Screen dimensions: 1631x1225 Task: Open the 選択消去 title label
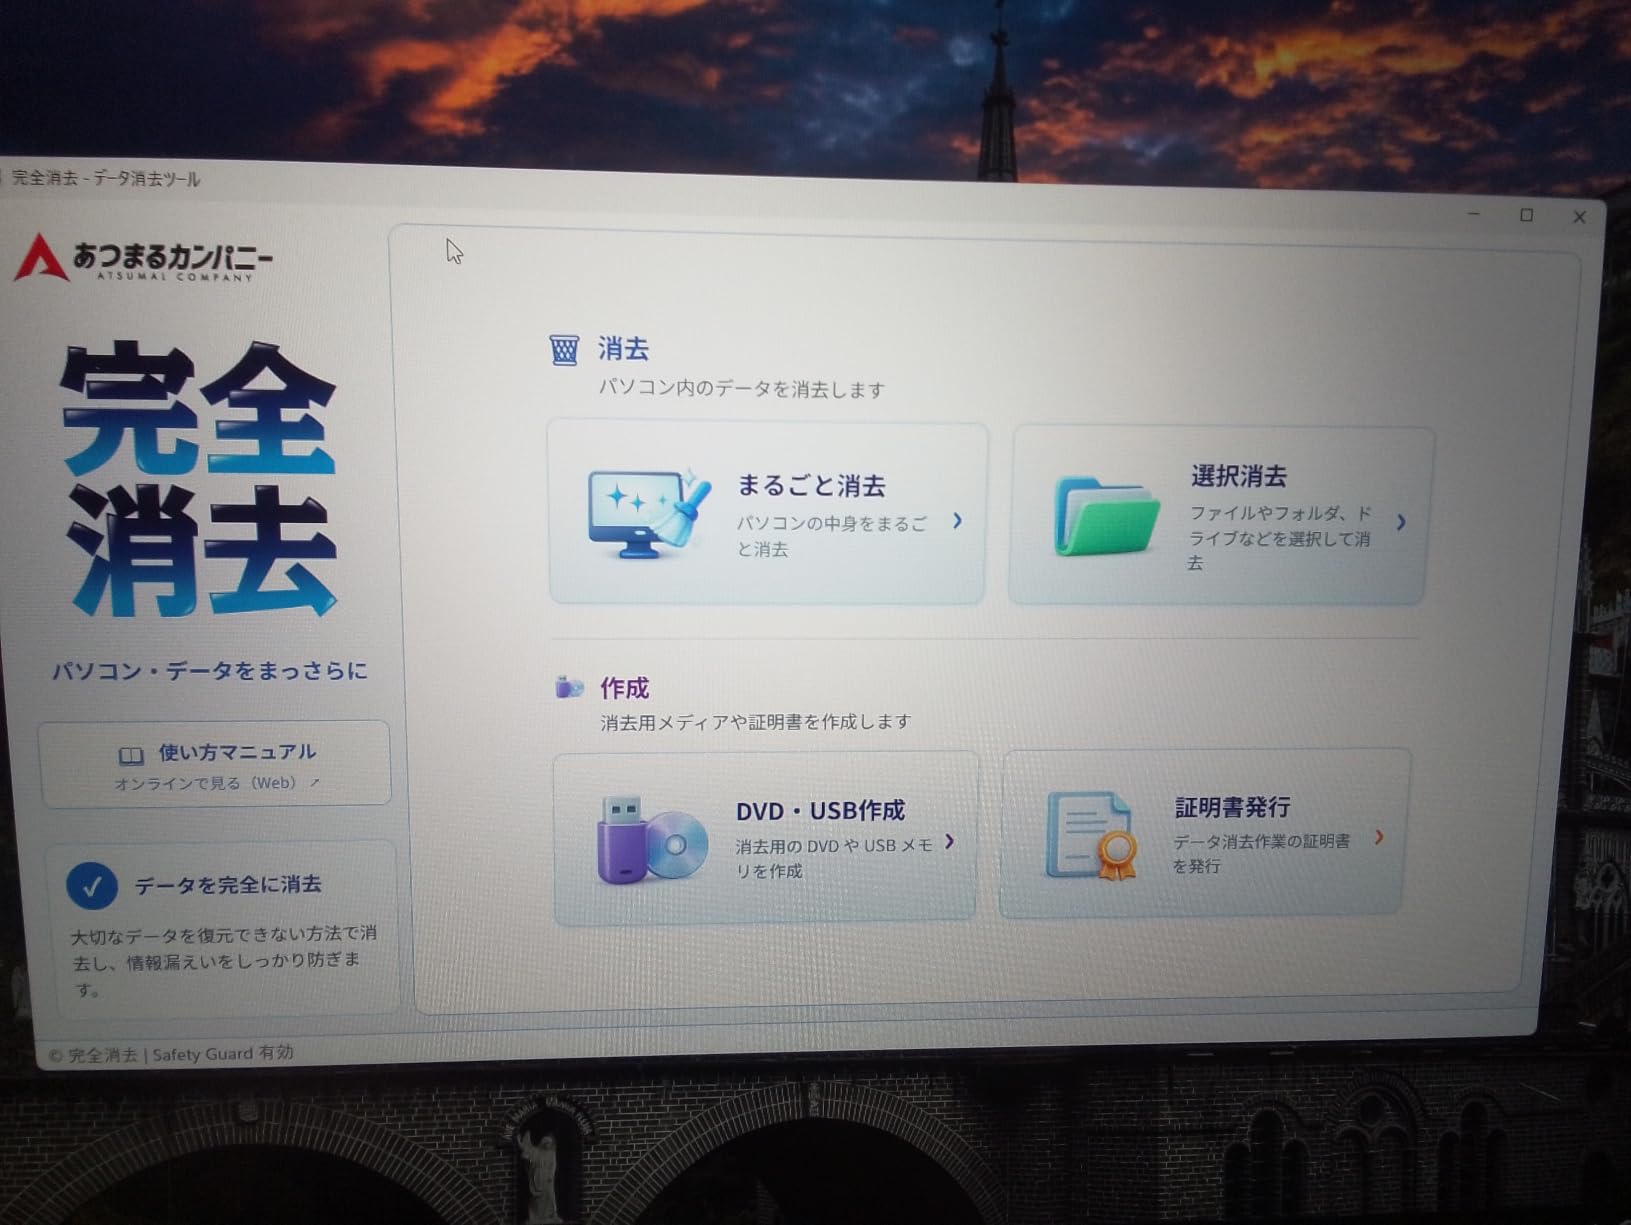coord(1238,476)
